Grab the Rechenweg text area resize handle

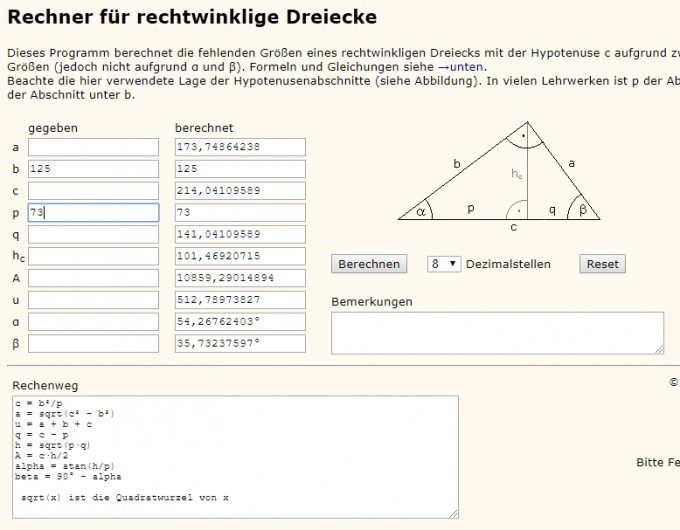point(454,514)
